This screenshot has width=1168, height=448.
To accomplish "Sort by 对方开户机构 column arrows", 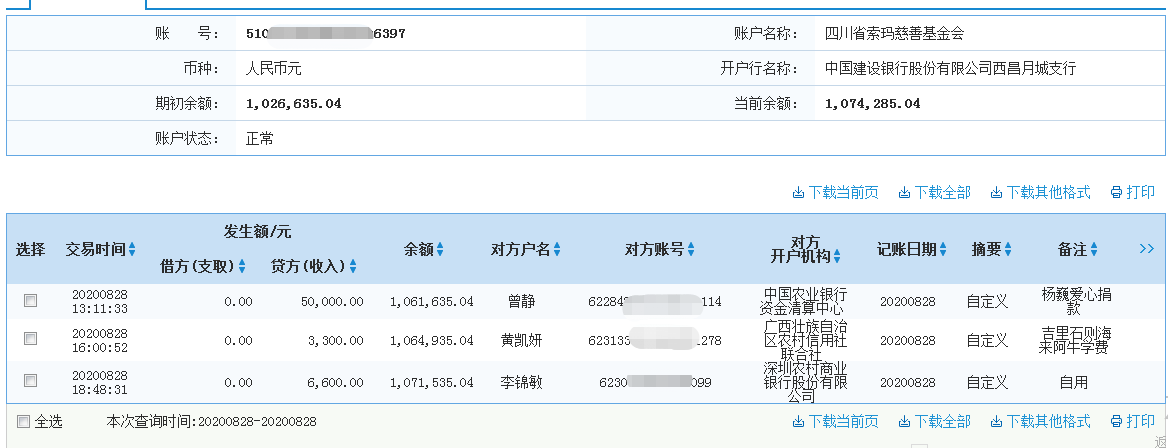I will (x=837, y=256).
